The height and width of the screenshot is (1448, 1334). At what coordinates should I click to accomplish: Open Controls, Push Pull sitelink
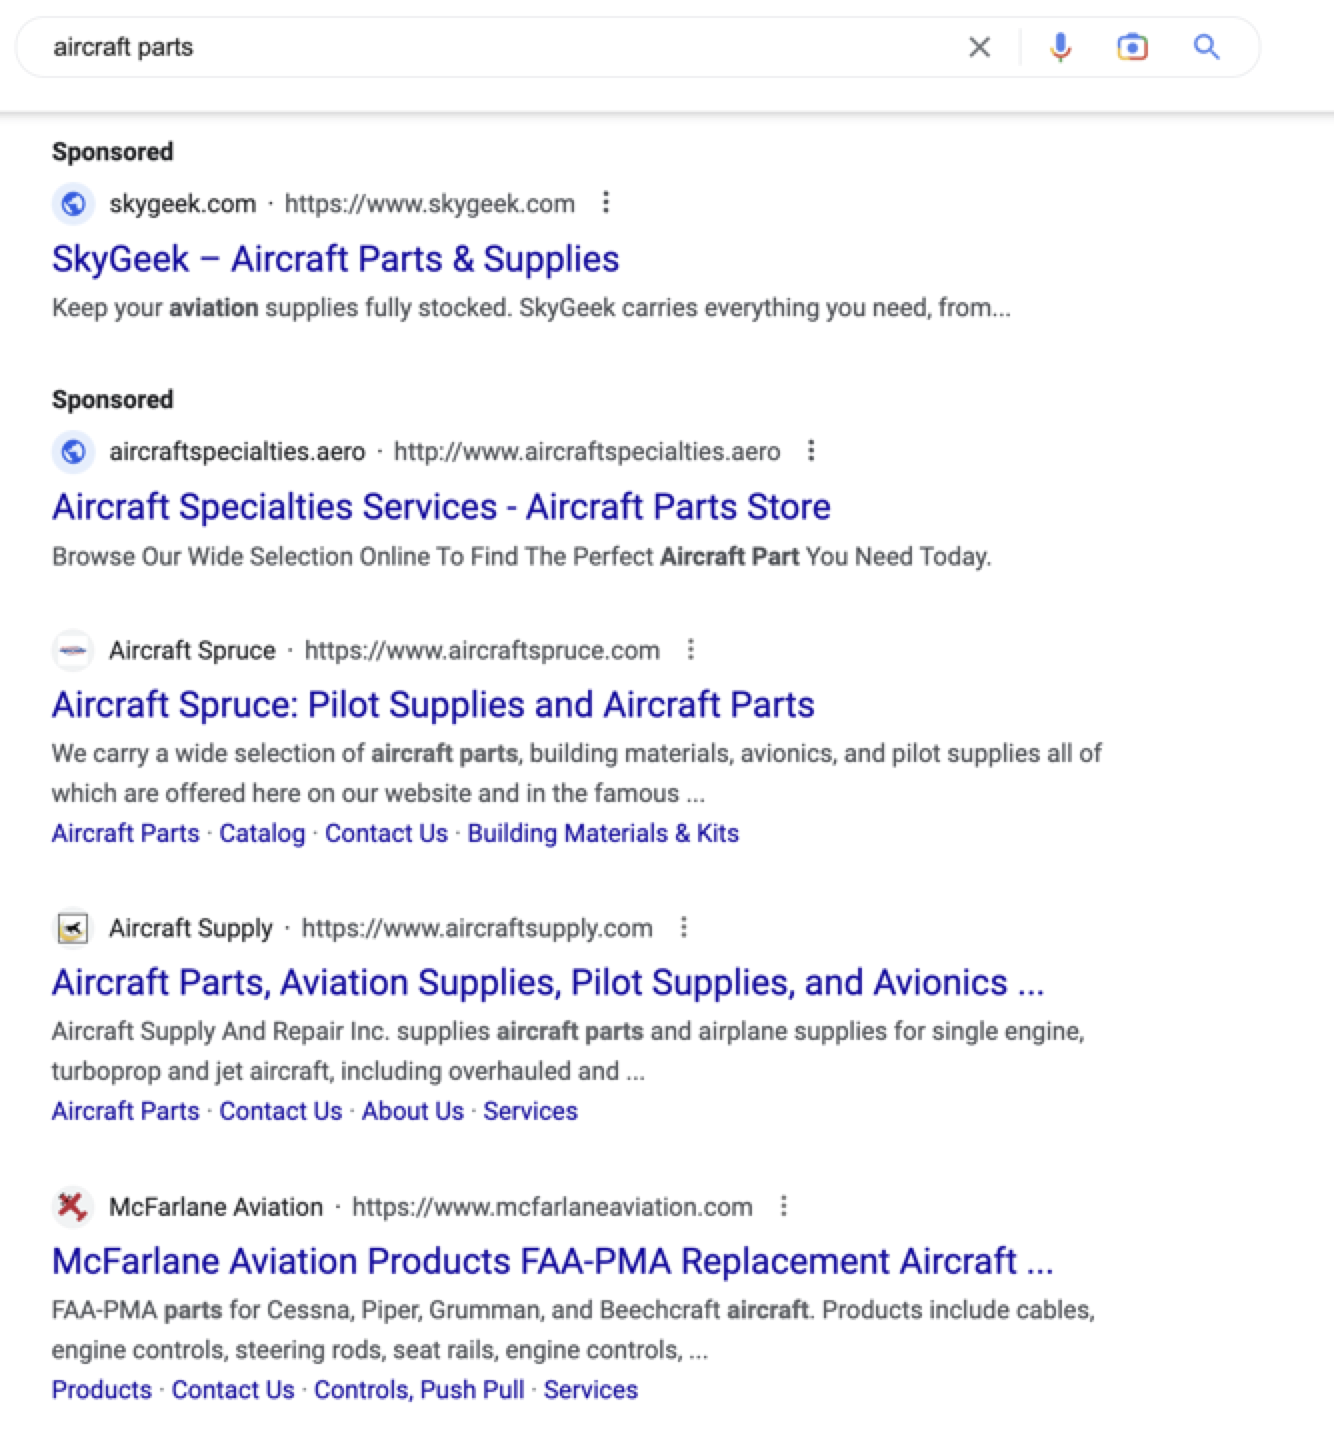click(419, 1390)
